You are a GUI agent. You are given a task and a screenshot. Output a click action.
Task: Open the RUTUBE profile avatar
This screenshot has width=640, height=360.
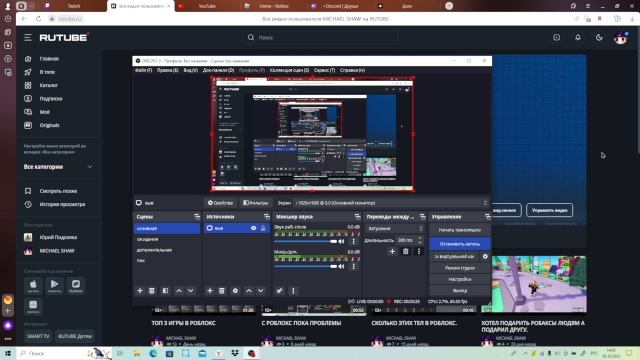point(620,38)
